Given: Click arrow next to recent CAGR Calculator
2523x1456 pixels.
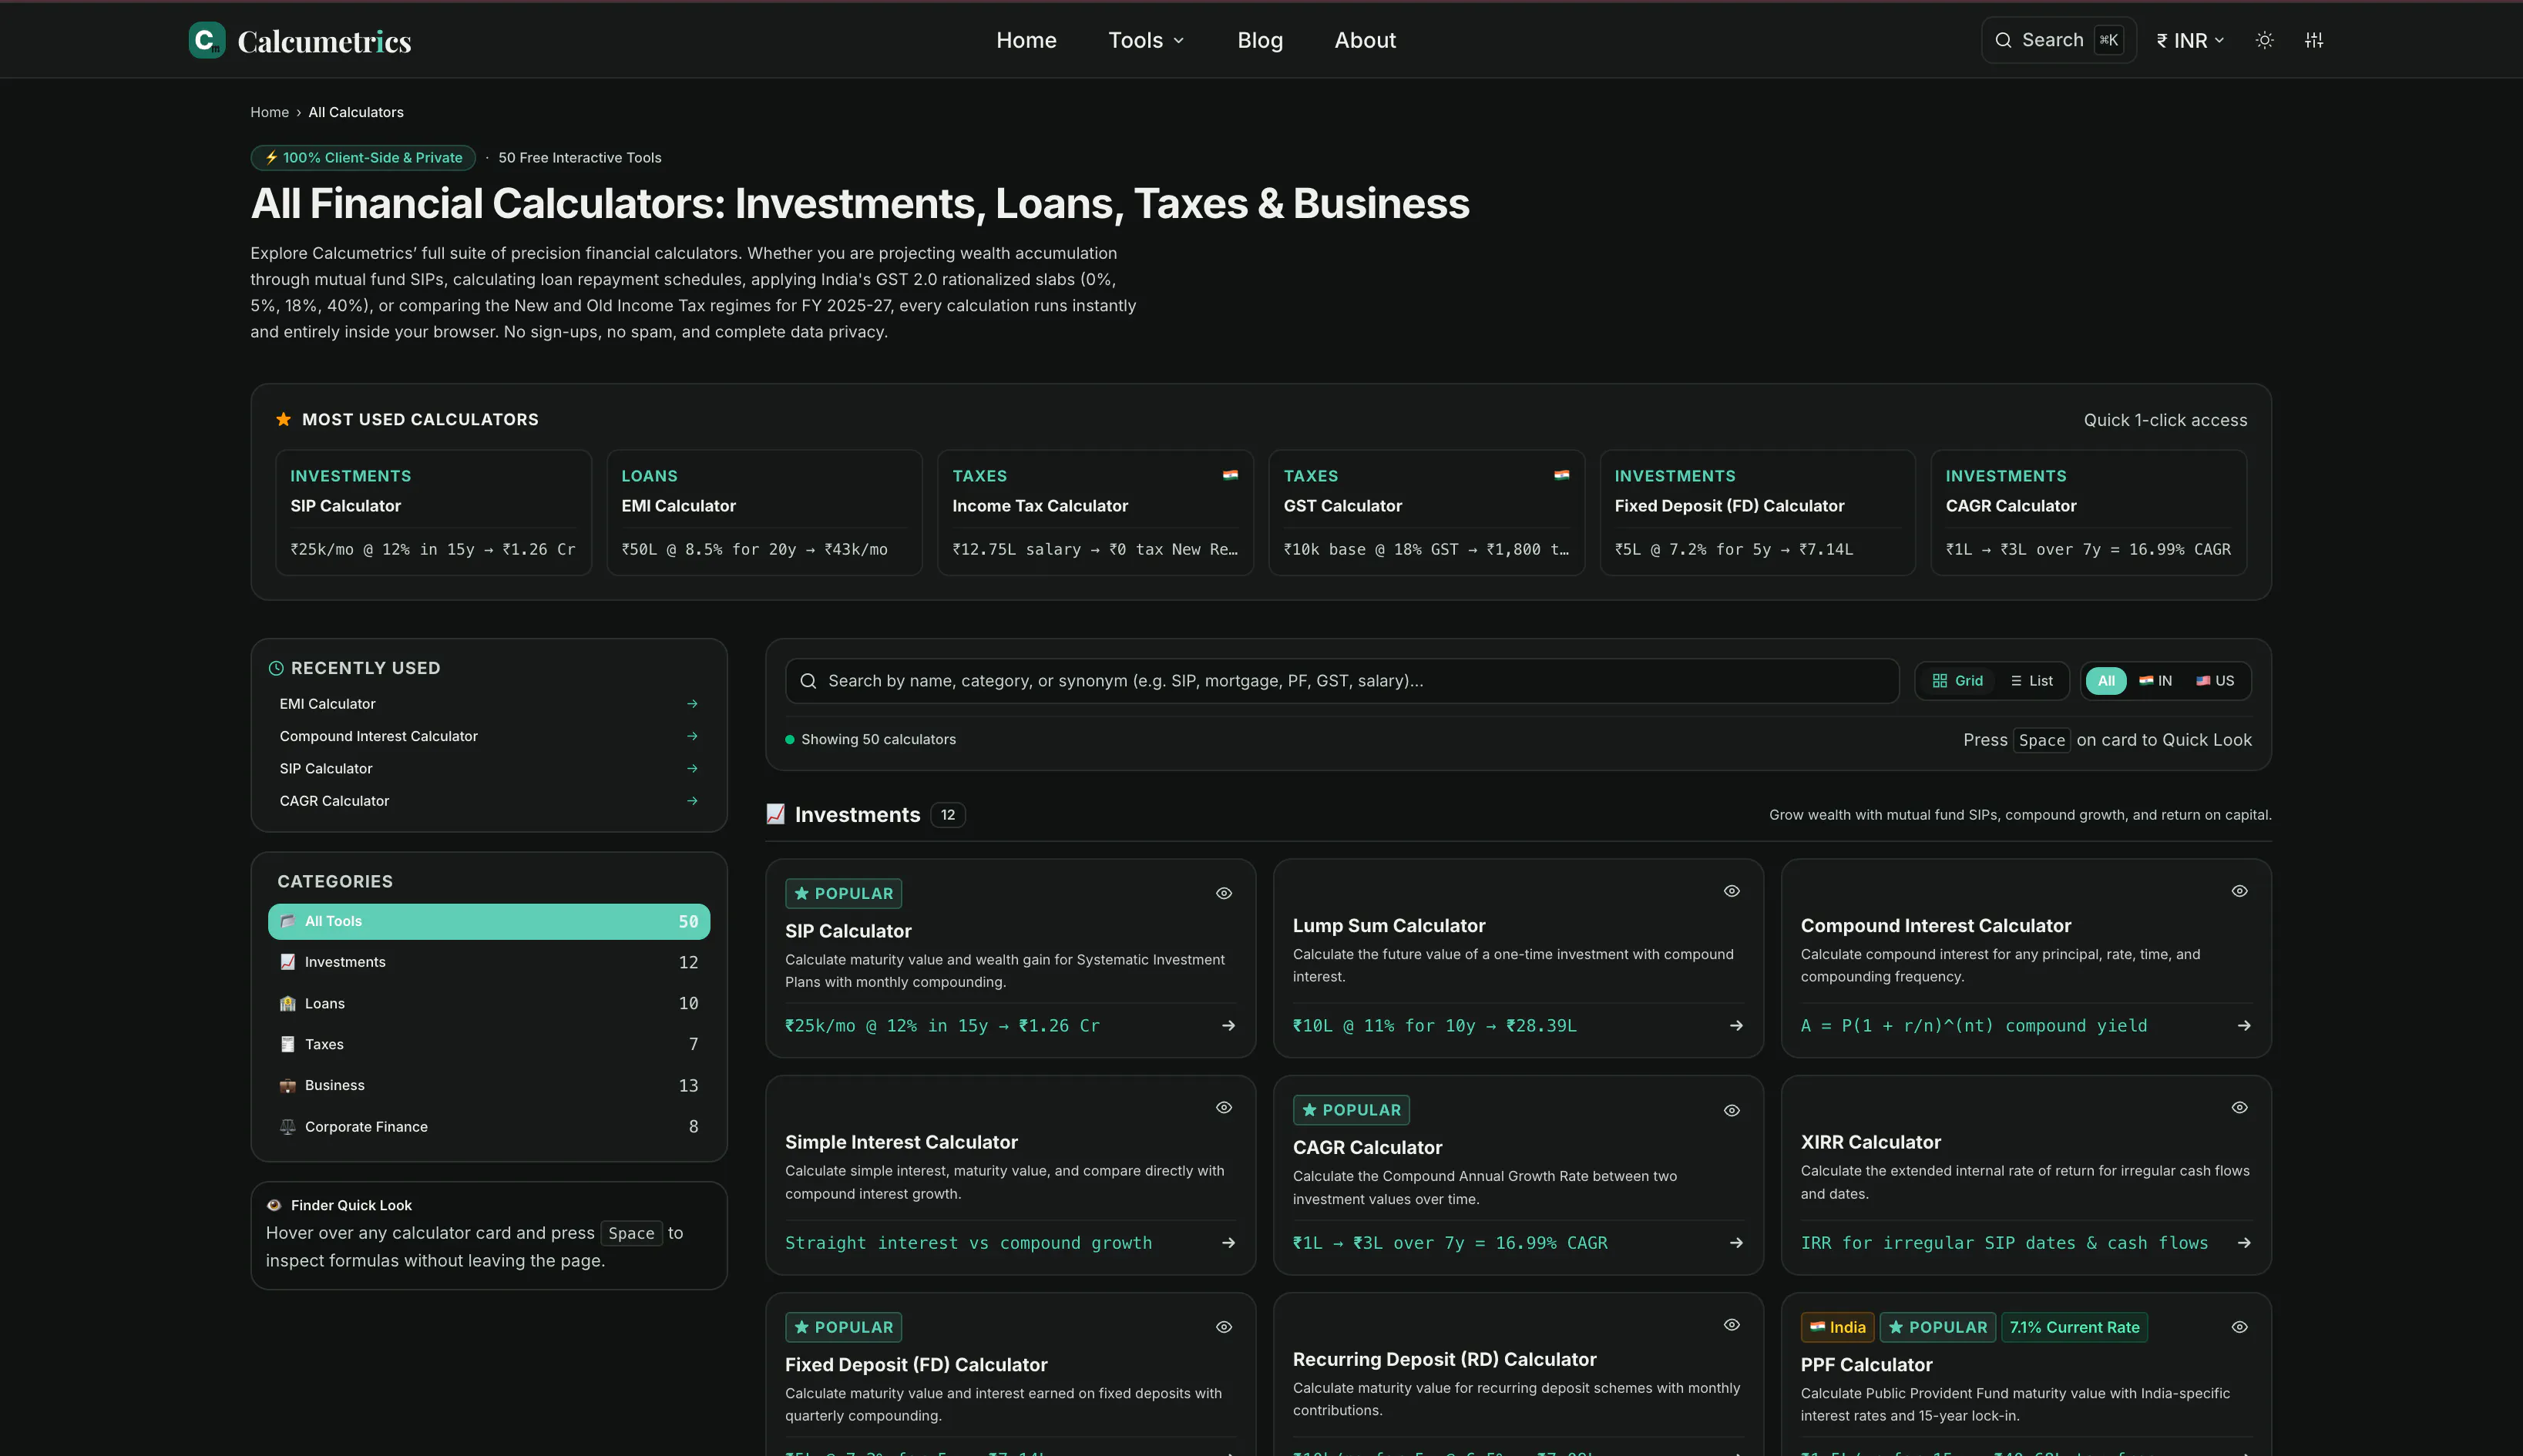Looking at the screenshot, I should 692,801.
